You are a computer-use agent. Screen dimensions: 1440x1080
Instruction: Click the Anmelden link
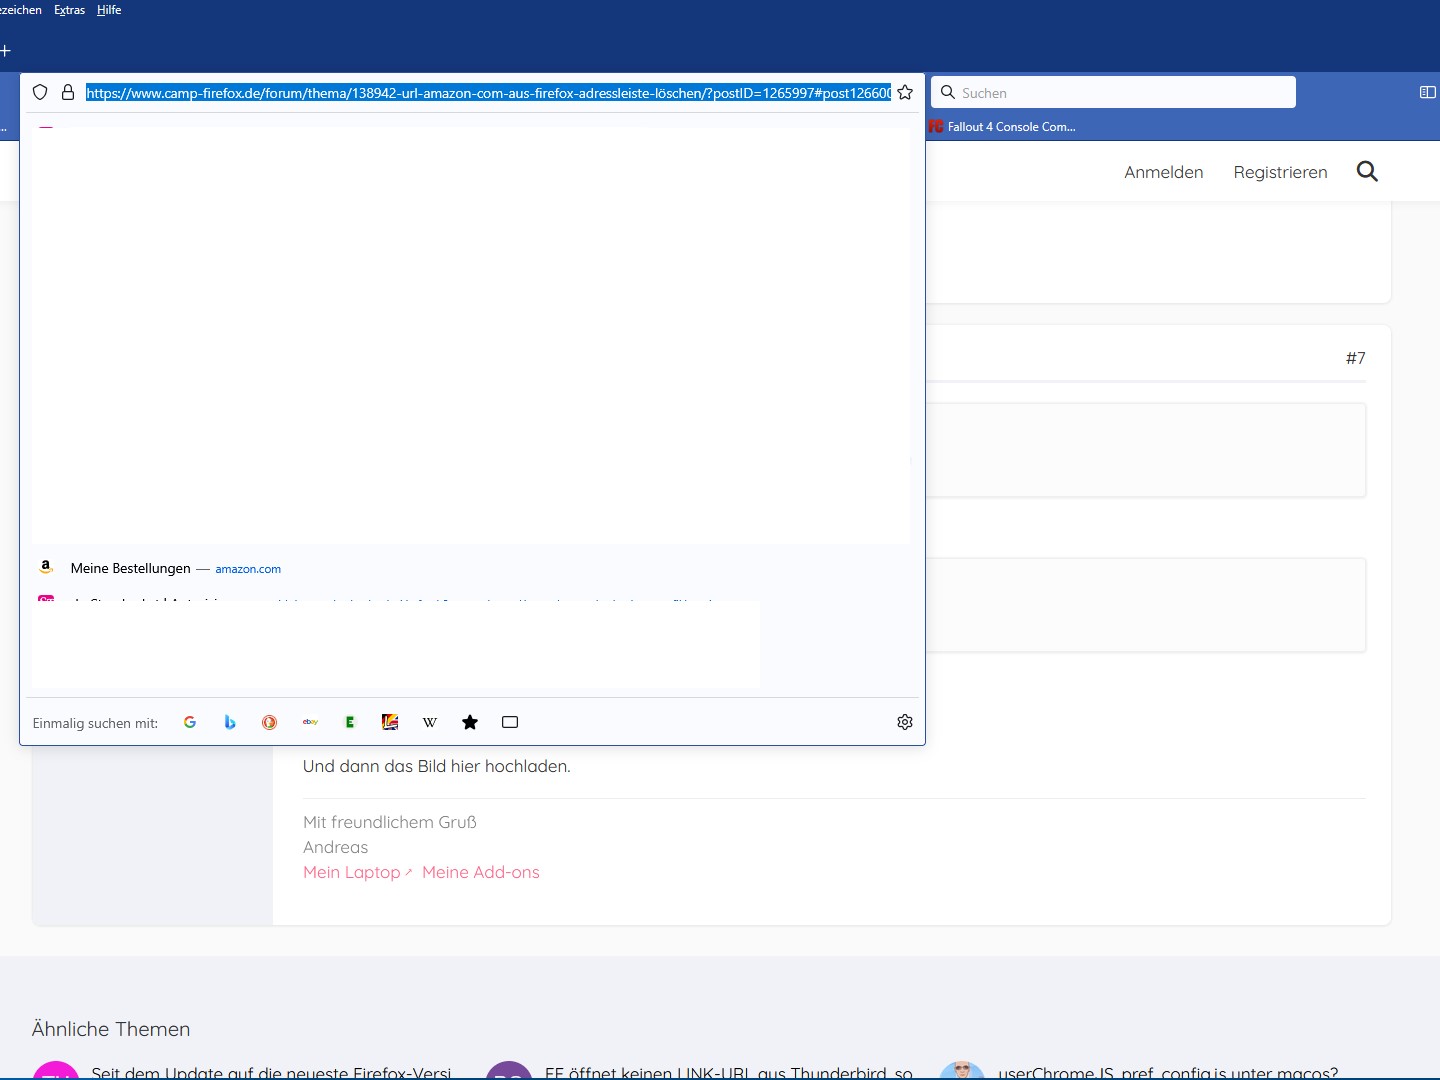coord(1163,172)
